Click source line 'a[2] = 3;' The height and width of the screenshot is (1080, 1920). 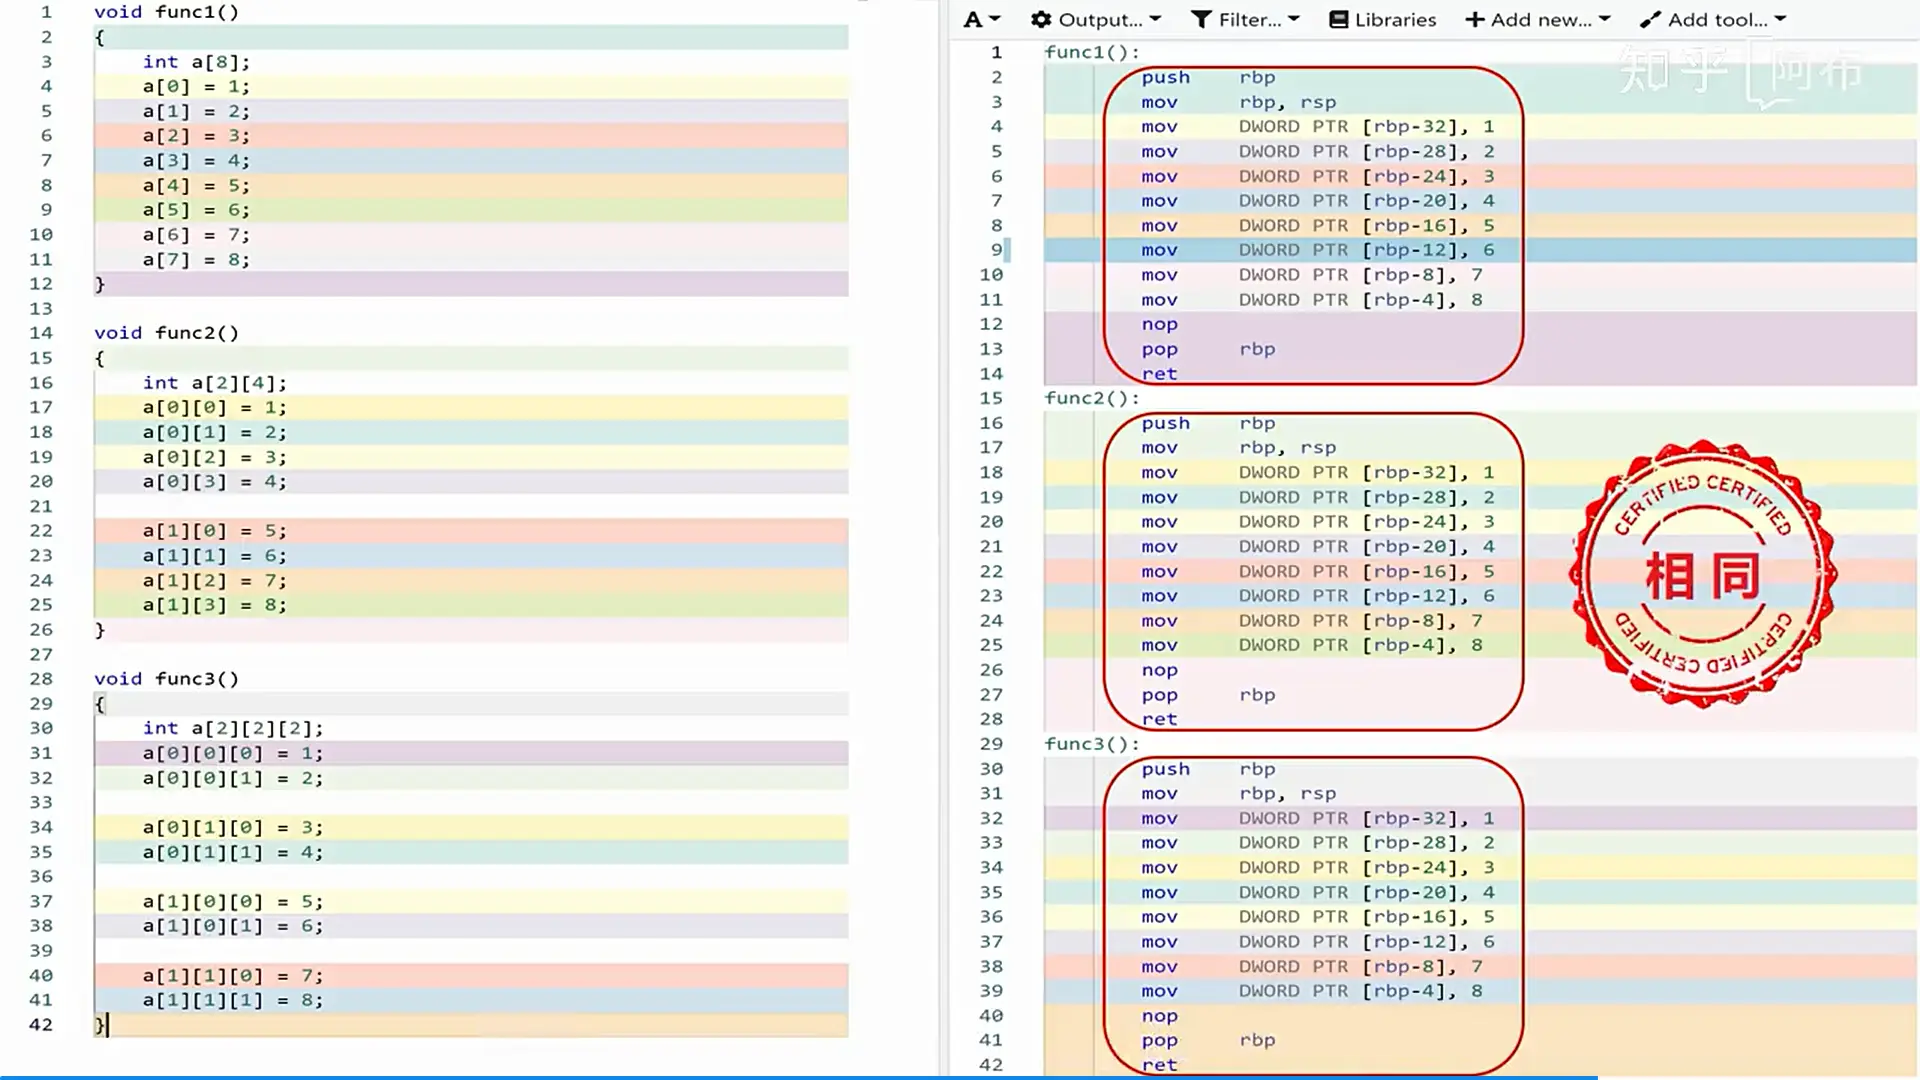pyautogui.click(x=196, y=136)
